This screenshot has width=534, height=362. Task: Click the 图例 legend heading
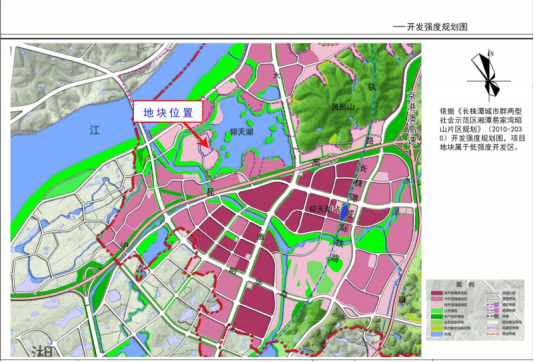point(465,284)
